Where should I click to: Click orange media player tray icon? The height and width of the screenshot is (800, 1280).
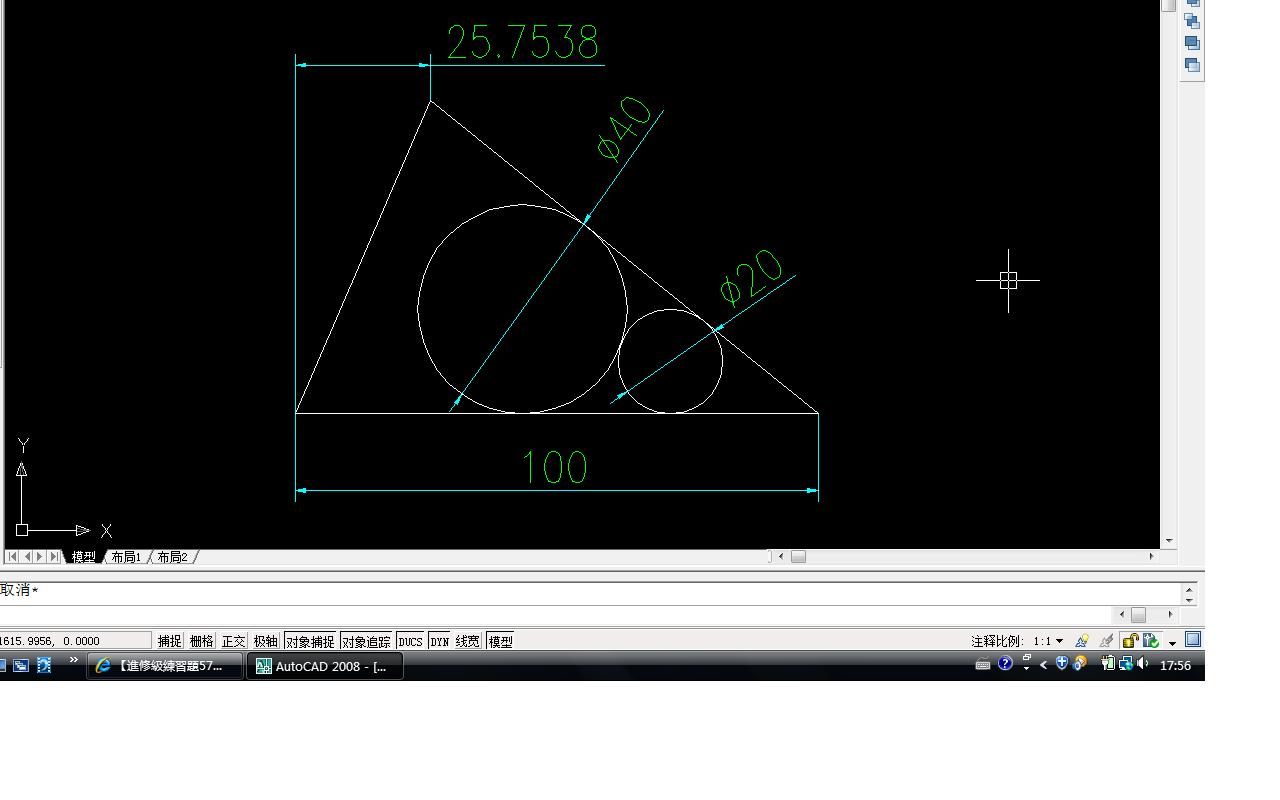(1080, 663)
